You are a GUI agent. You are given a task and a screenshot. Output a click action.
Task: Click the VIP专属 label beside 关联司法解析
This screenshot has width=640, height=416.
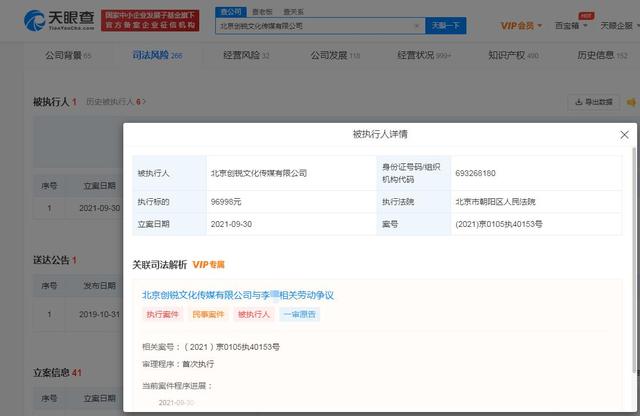pos(209,265)
